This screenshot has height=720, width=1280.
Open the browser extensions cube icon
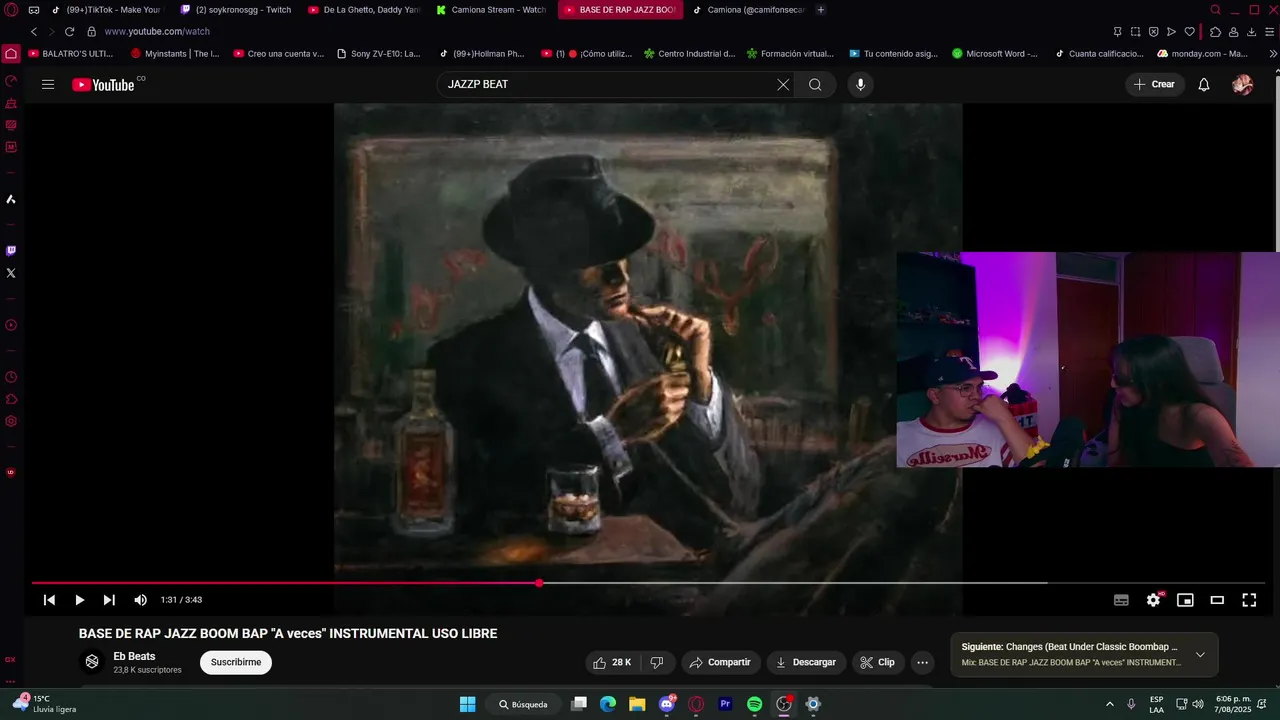tap(1215, 32)
